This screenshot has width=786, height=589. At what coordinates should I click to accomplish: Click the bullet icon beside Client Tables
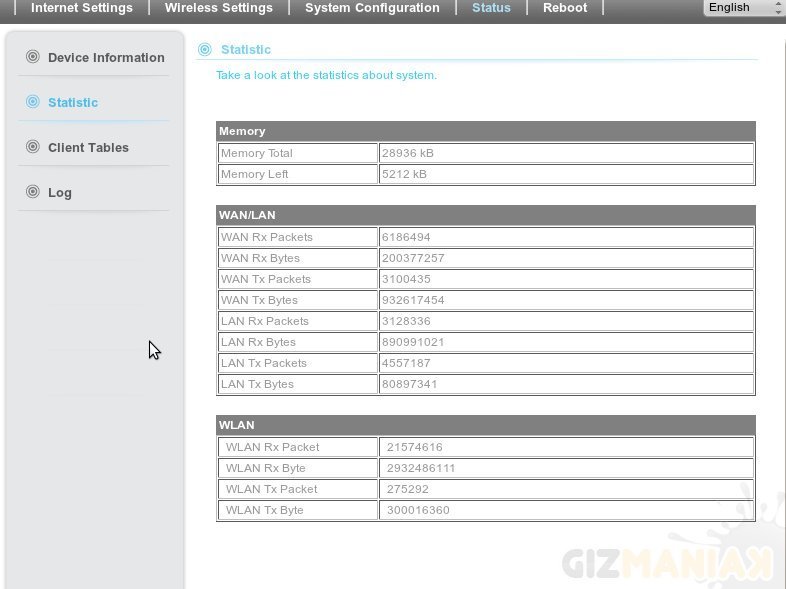tap(33, 147)
